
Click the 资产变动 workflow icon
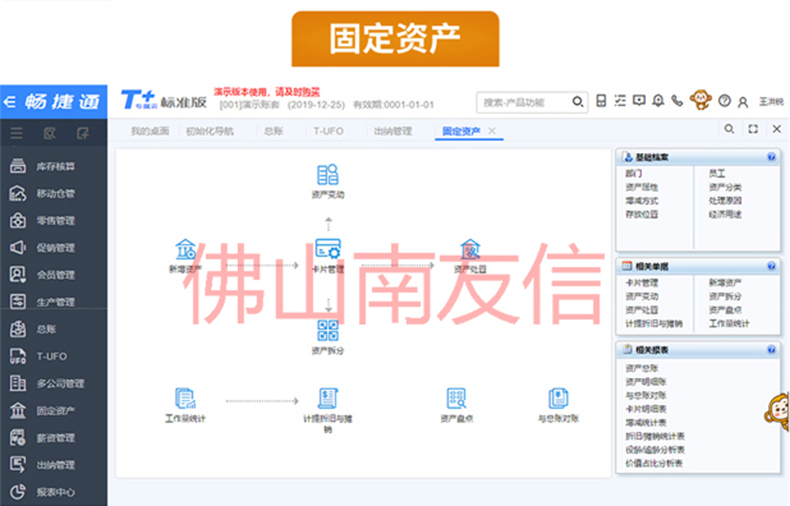pyautogui.click(x=327, y=175)
